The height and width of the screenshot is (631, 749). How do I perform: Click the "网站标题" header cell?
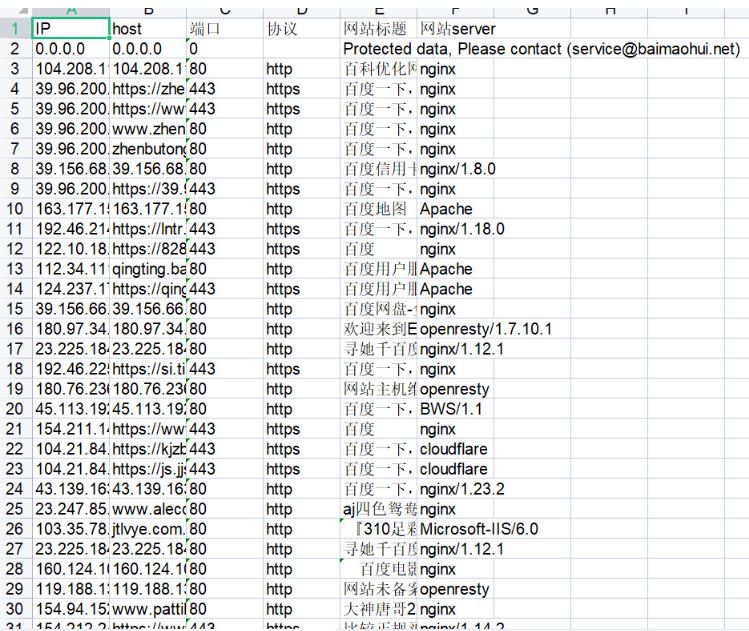(379, 29)
